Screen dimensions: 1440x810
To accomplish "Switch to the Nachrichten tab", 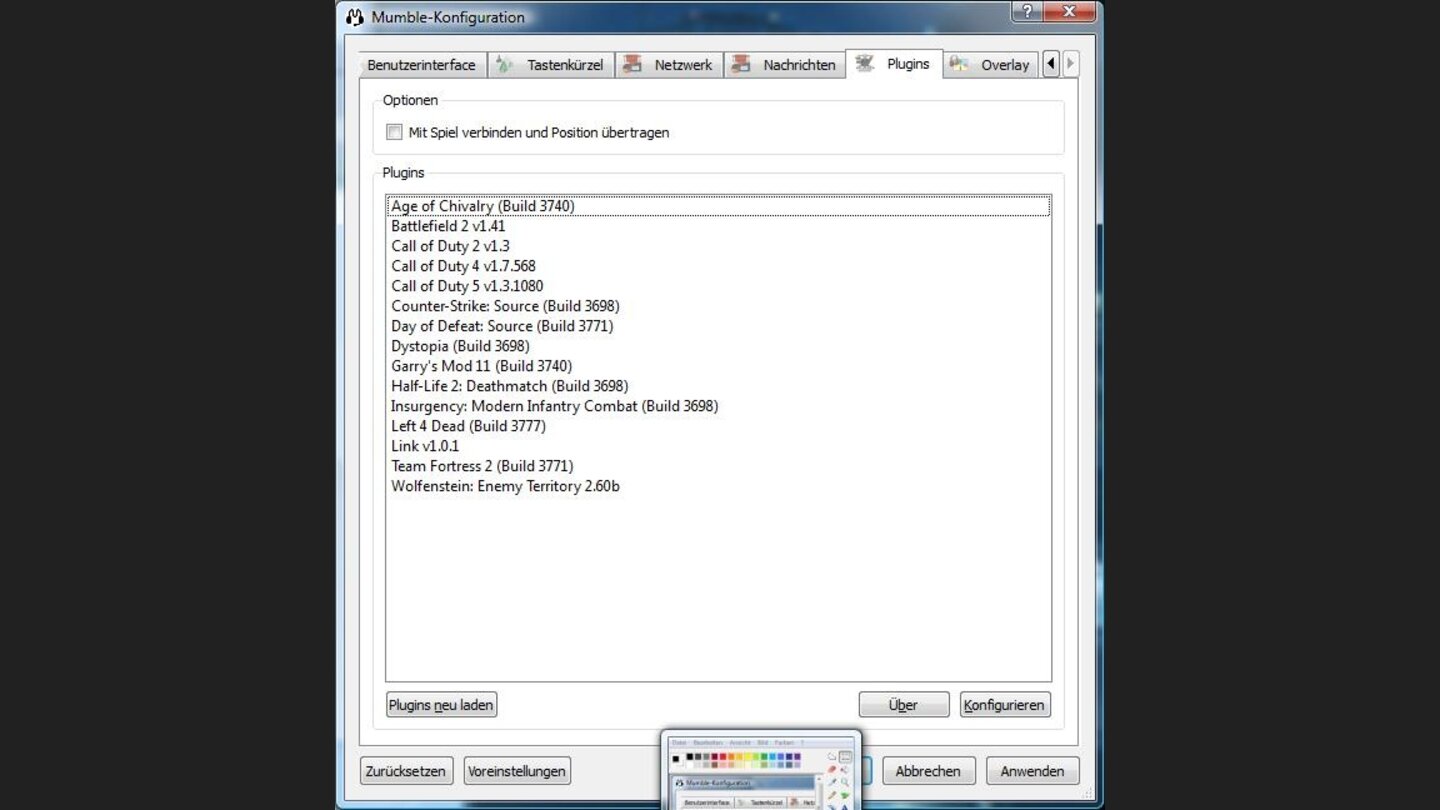I will (784, 65).
